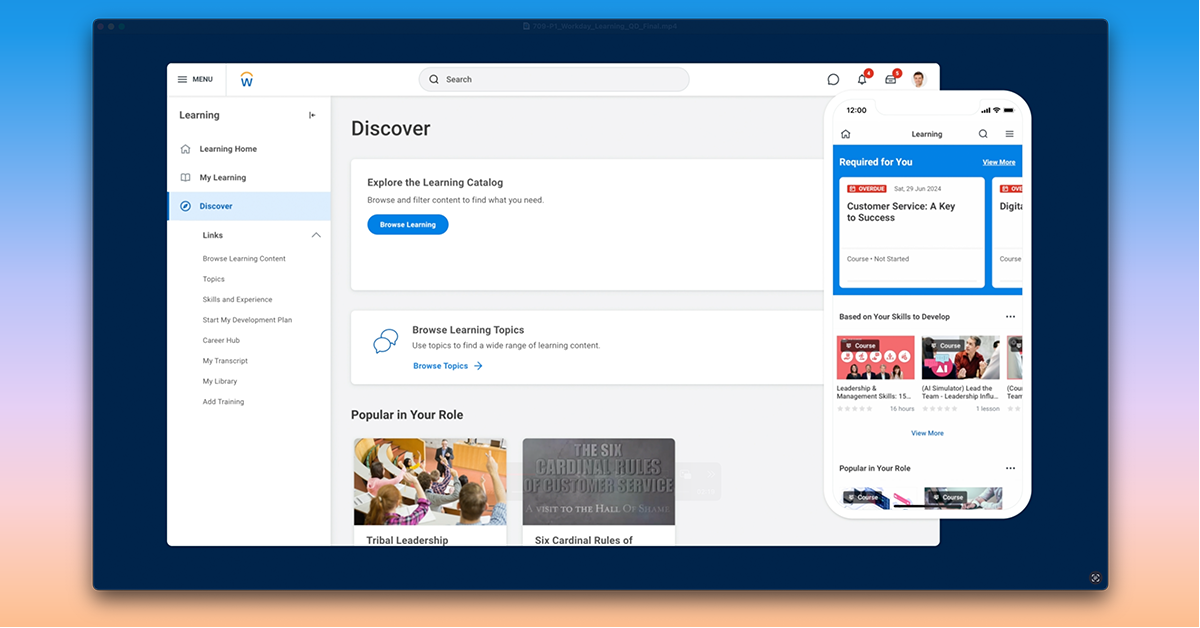Open the Tribal Leadership course thumbnail
1200x628 pixels.
pyautogui.click(x=430, y=482)
